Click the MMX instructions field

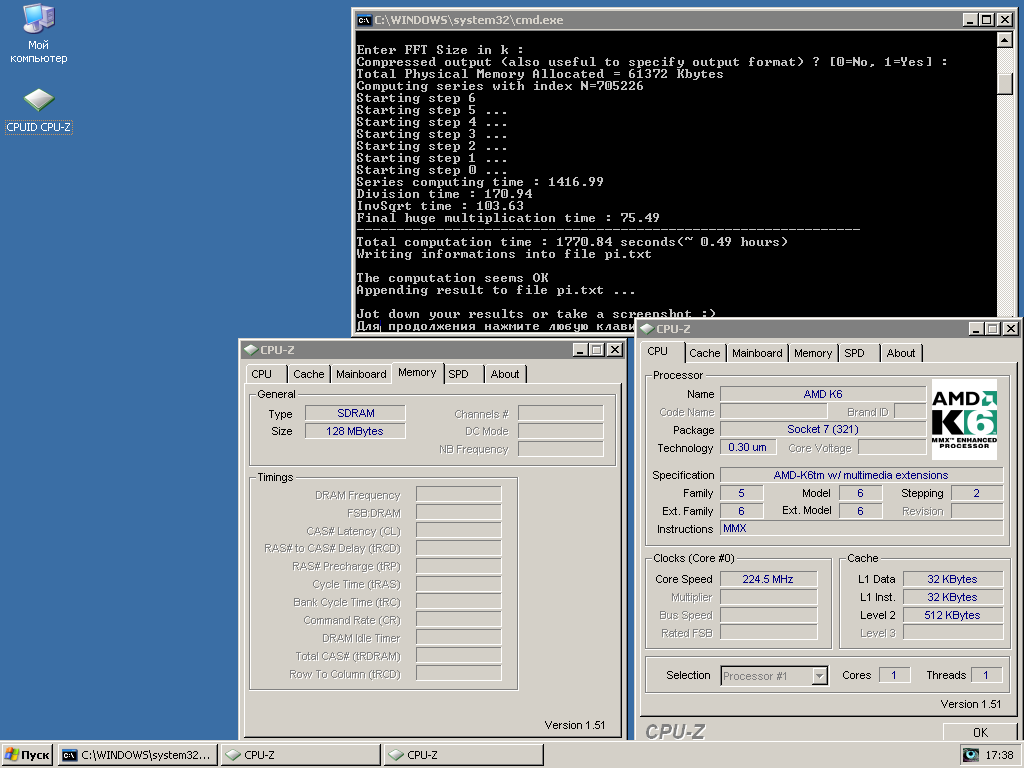click(861, 528)
